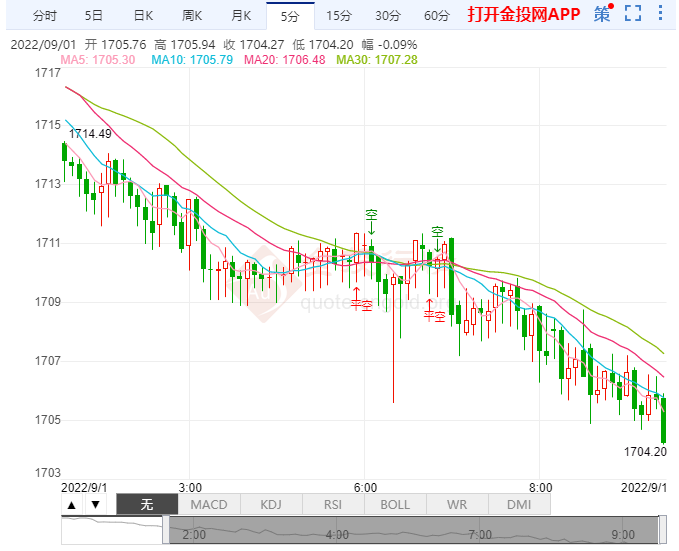Switch to the 日K tab
The image size is (679, 551).
(143, 16)
